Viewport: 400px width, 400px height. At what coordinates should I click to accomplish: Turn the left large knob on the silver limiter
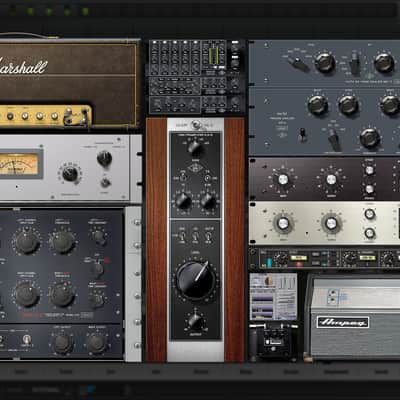tap(283, 223)
